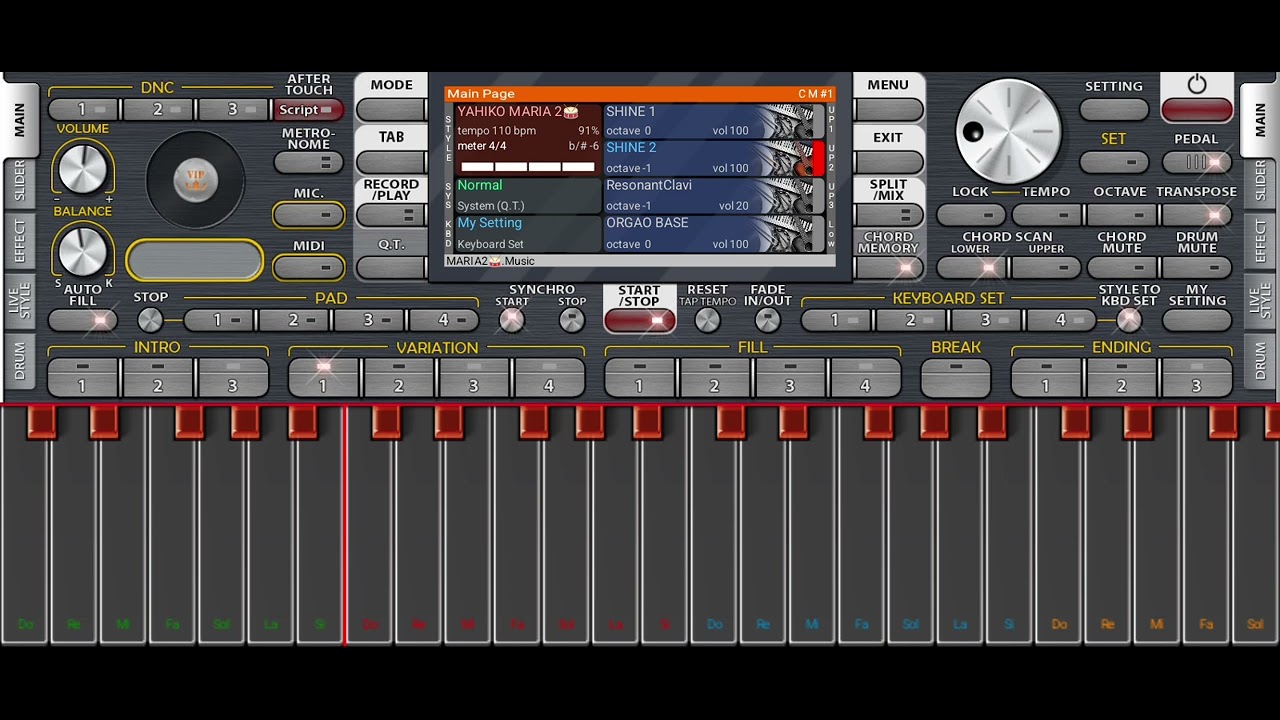Screen dimensions: 1280x720
Task: Select DNC button 2
Action: pos(158,110)
